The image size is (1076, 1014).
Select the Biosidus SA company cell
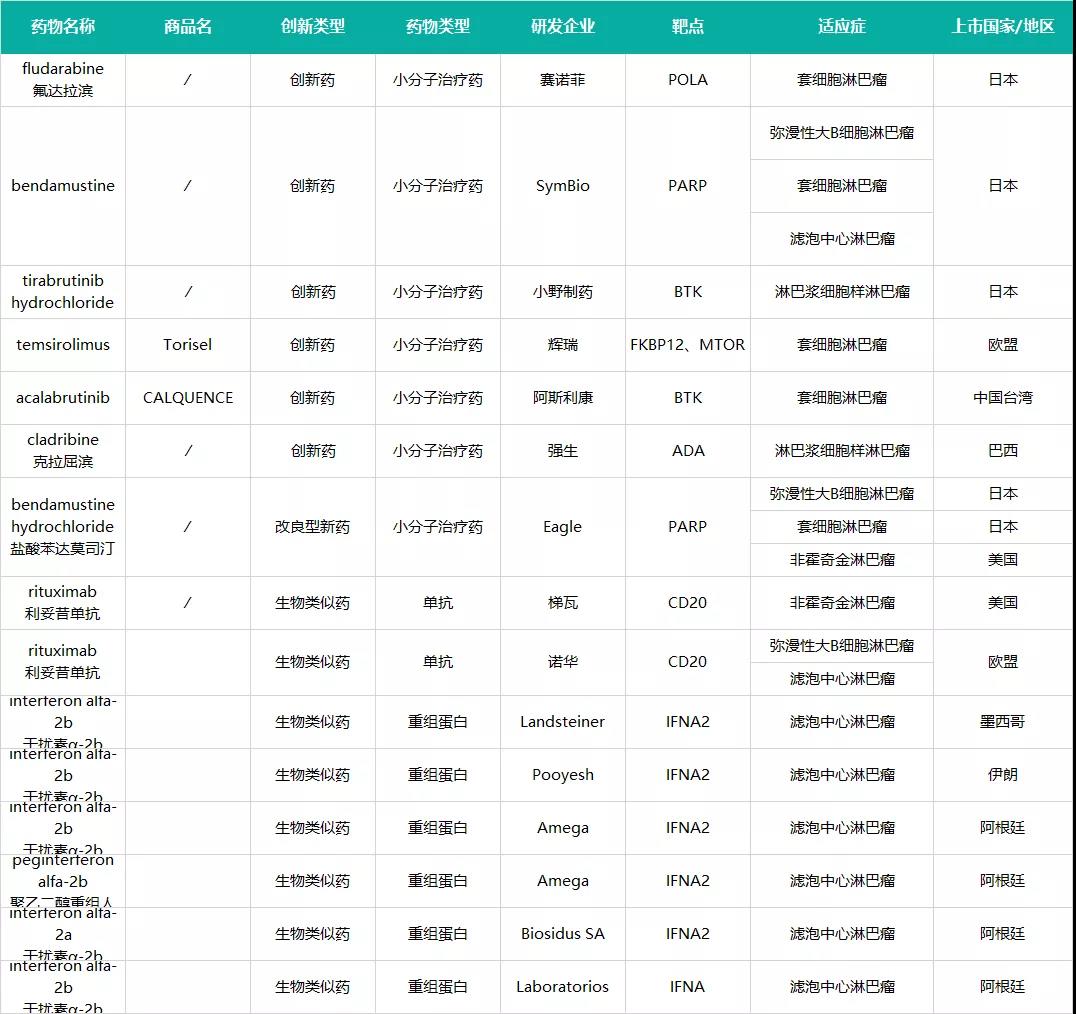(x=563, y=934)
